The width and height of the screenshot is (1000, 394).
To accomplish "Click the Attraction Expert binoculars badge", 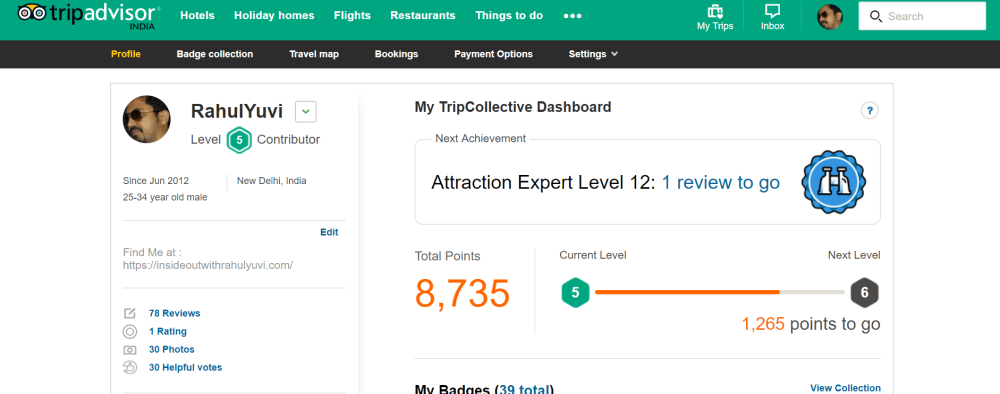I will coord(834,182).
